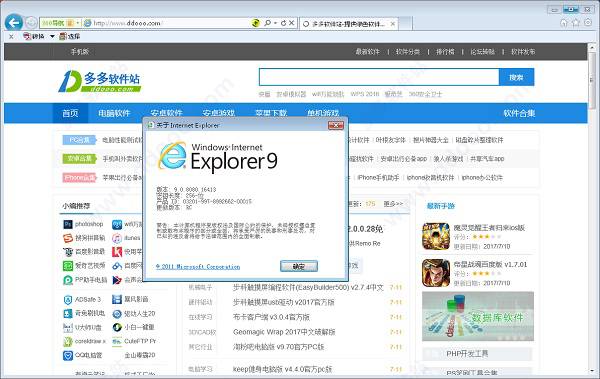Click the address bar search magnifier icon
This screenshot has width=600, height=379.
[267, 23]
